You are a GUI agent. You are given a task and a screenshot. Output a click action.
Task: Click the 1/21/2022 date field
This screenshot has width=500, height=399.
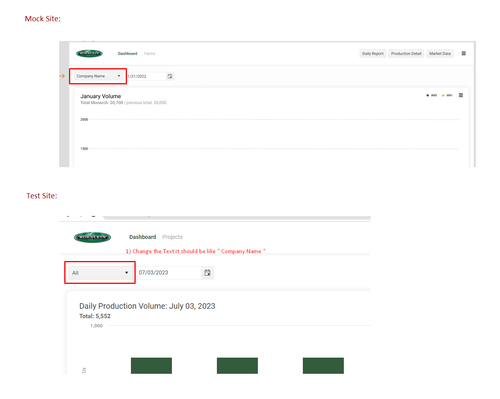tap(146, 76)
